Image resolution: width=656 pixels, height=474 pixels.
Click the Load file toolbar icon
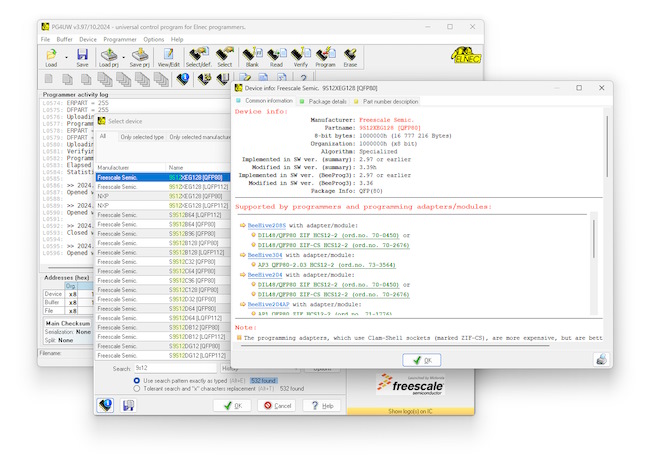[51, 57]
